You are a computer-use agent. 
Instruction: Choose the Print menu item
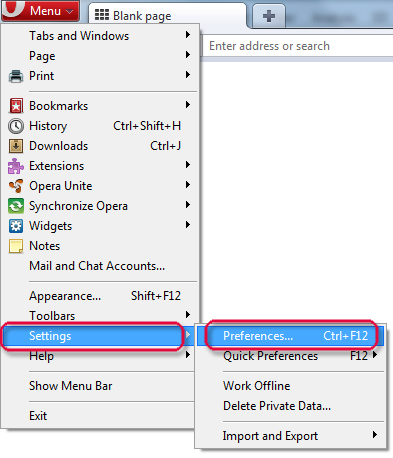point(100,76)
